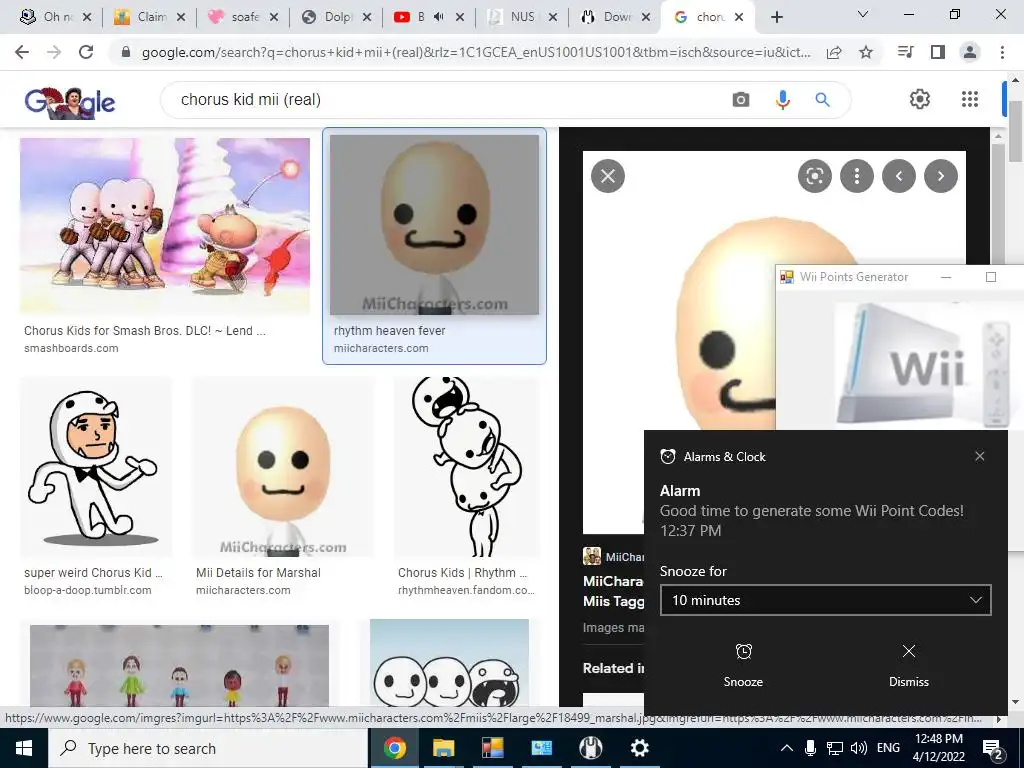Show previous image in preview panel
Screen dimensions: 1024x768
pos(899,176)
